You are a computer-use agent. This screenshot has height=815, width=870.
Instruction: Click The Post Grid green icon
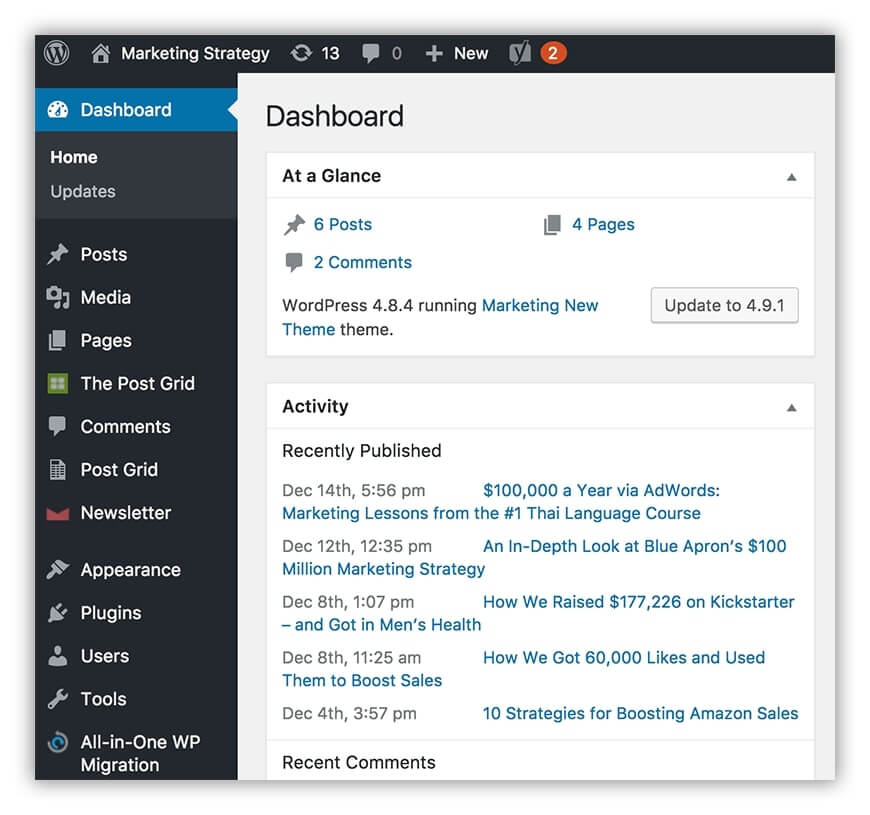click(58, 383)
